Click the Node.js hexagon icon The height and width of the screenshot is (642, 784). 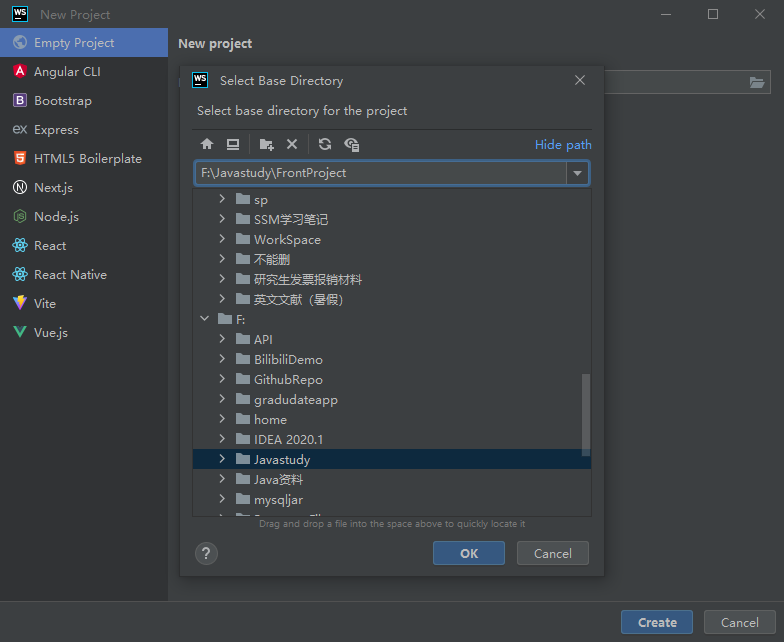20,216
